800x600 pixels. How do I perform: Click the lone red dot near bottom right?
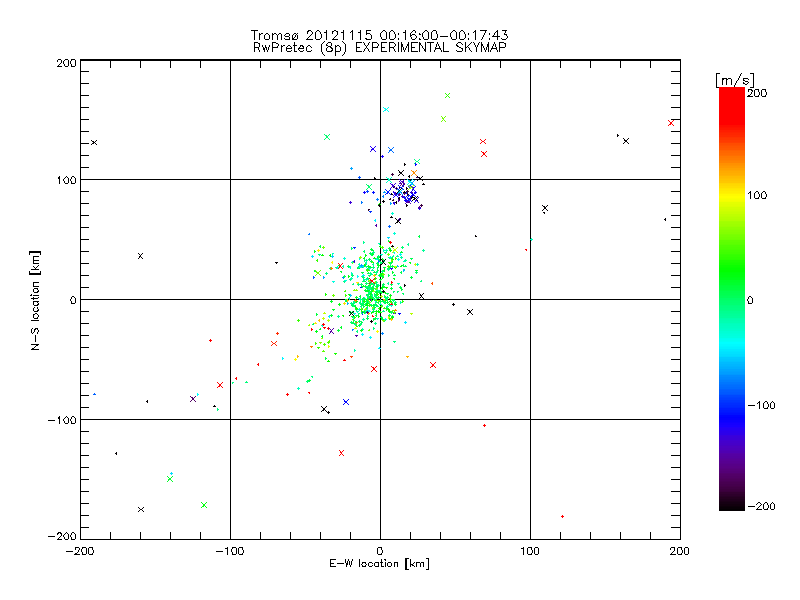(562, 517)
